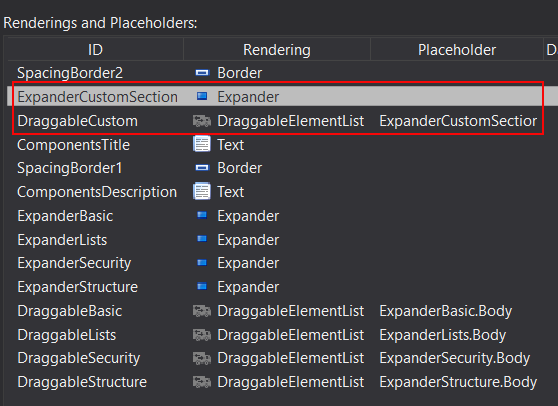Click the Expander icon for ExpanderSecurity
Screen dimensions: 558x406
(202, 263)
